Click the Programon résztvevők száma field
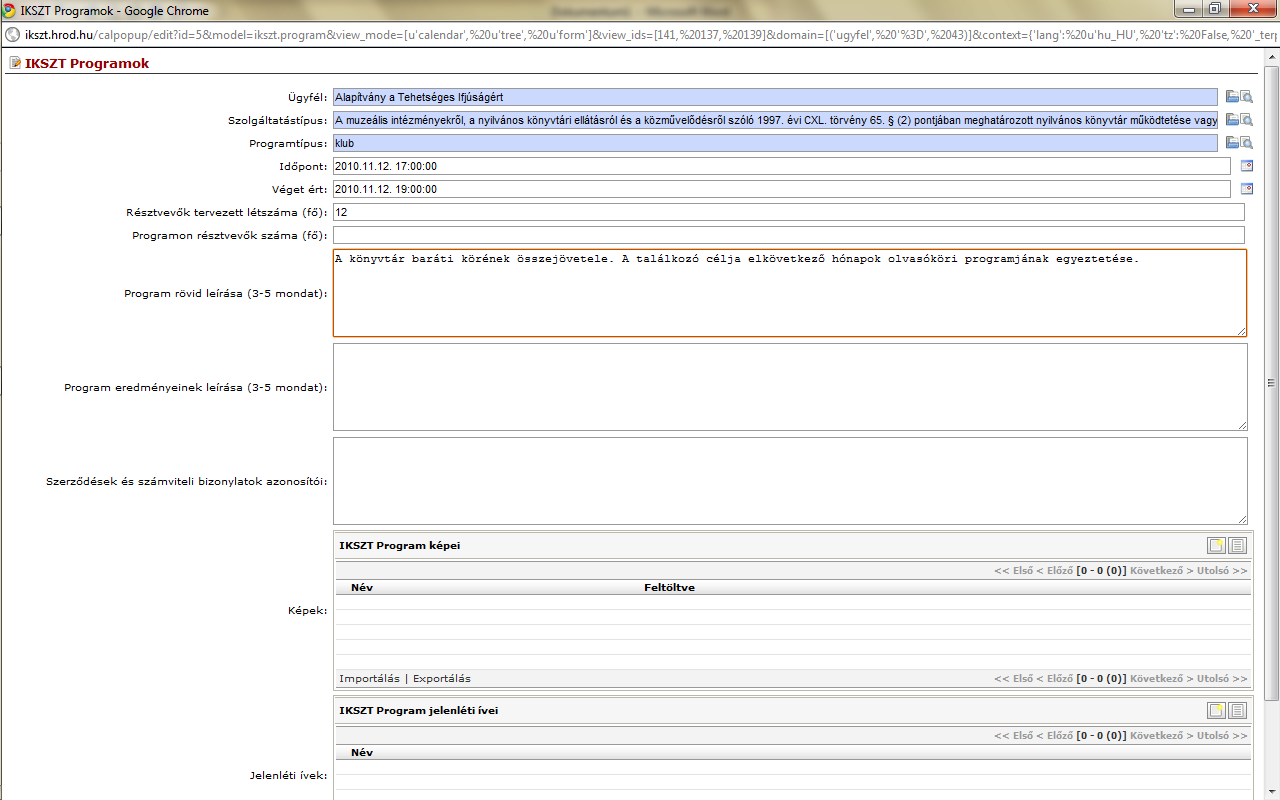Viewport: 1280px width, 800px height. tap(789, 235)
